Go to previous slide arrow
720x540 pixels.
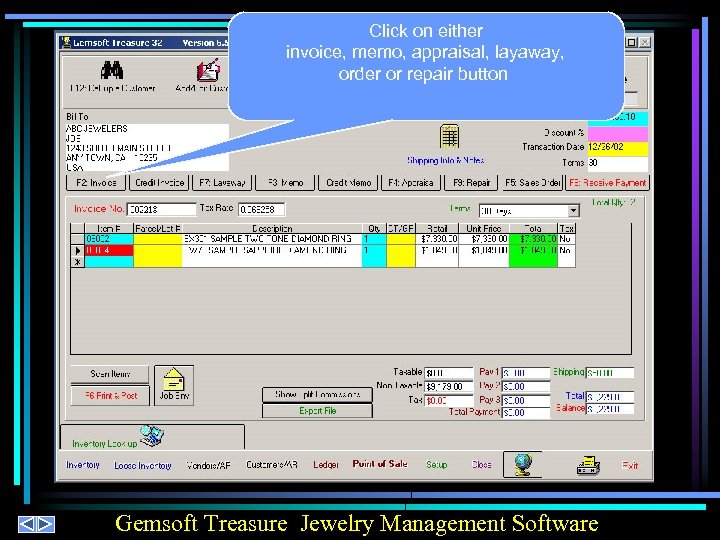27,524
